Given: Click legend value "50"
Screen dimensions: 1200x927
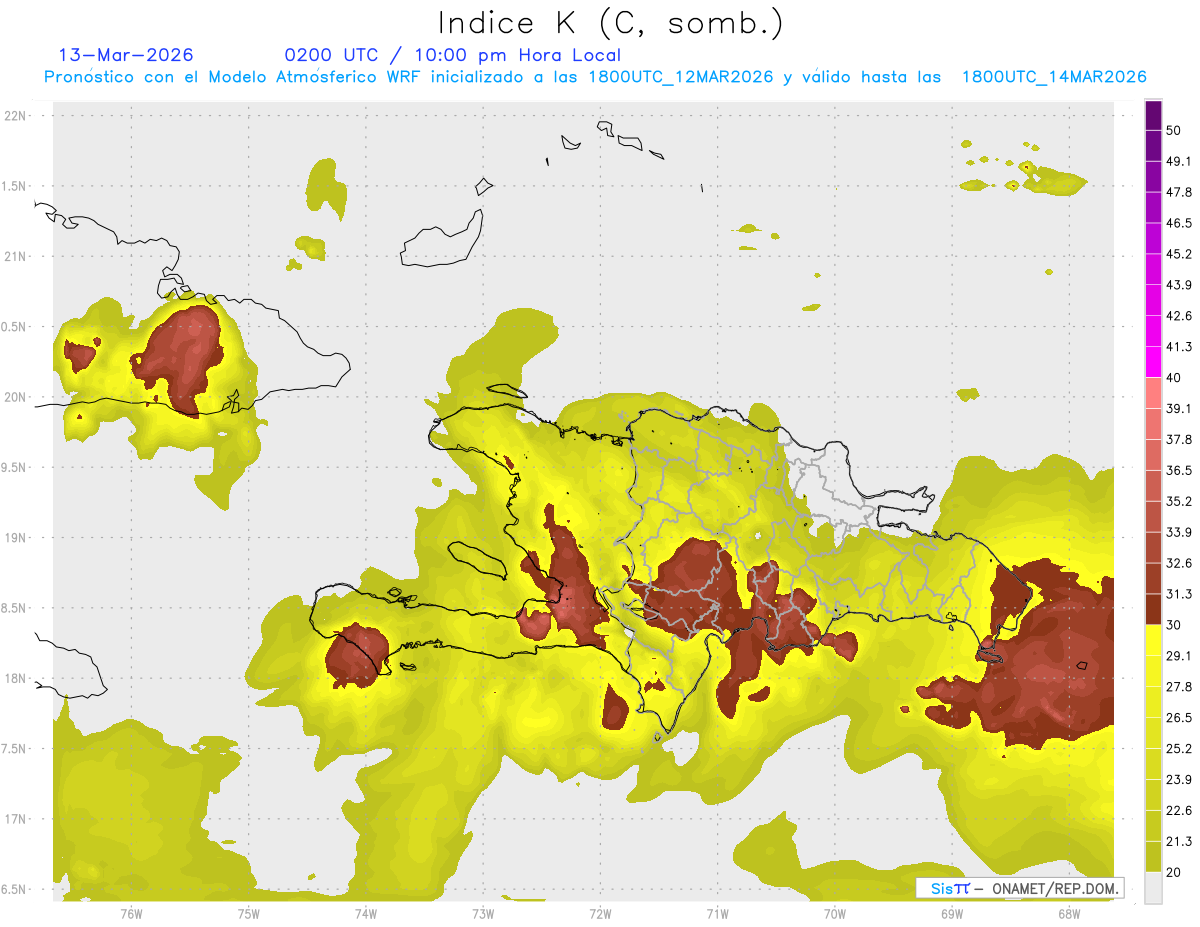Looking at the screenshot, I should [1173, 131].
